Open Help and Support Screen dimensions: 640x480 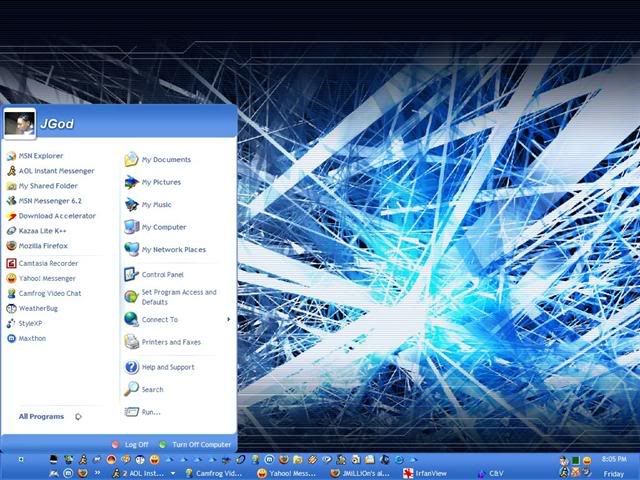coord(160,367)
